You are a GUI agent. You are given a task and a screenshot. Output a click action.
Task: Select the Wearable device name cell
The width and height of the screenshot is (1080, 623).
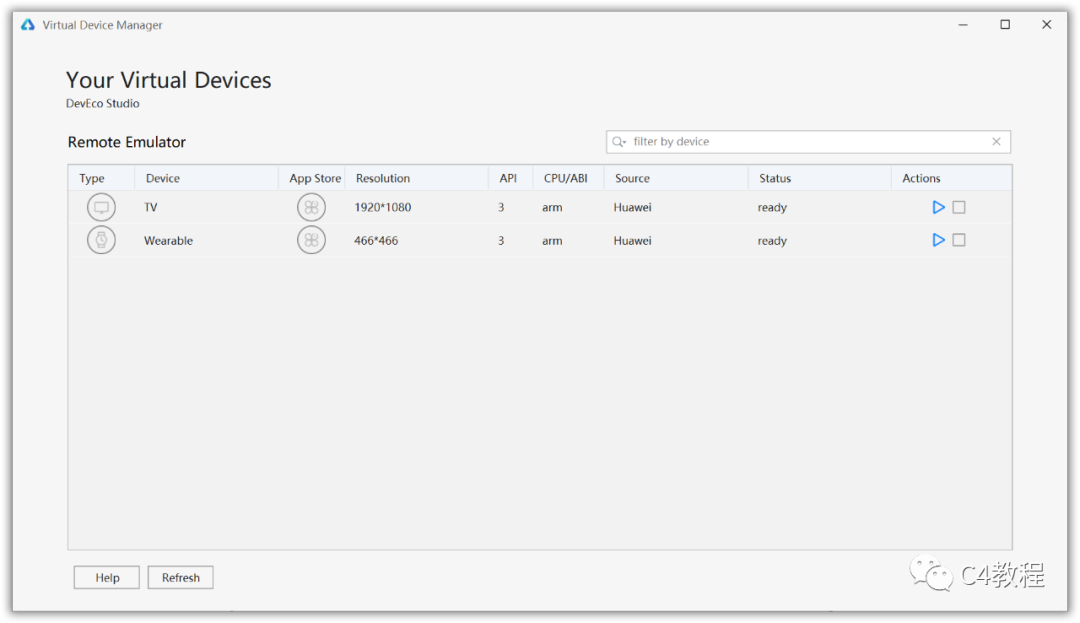click(x=168, y=240)
